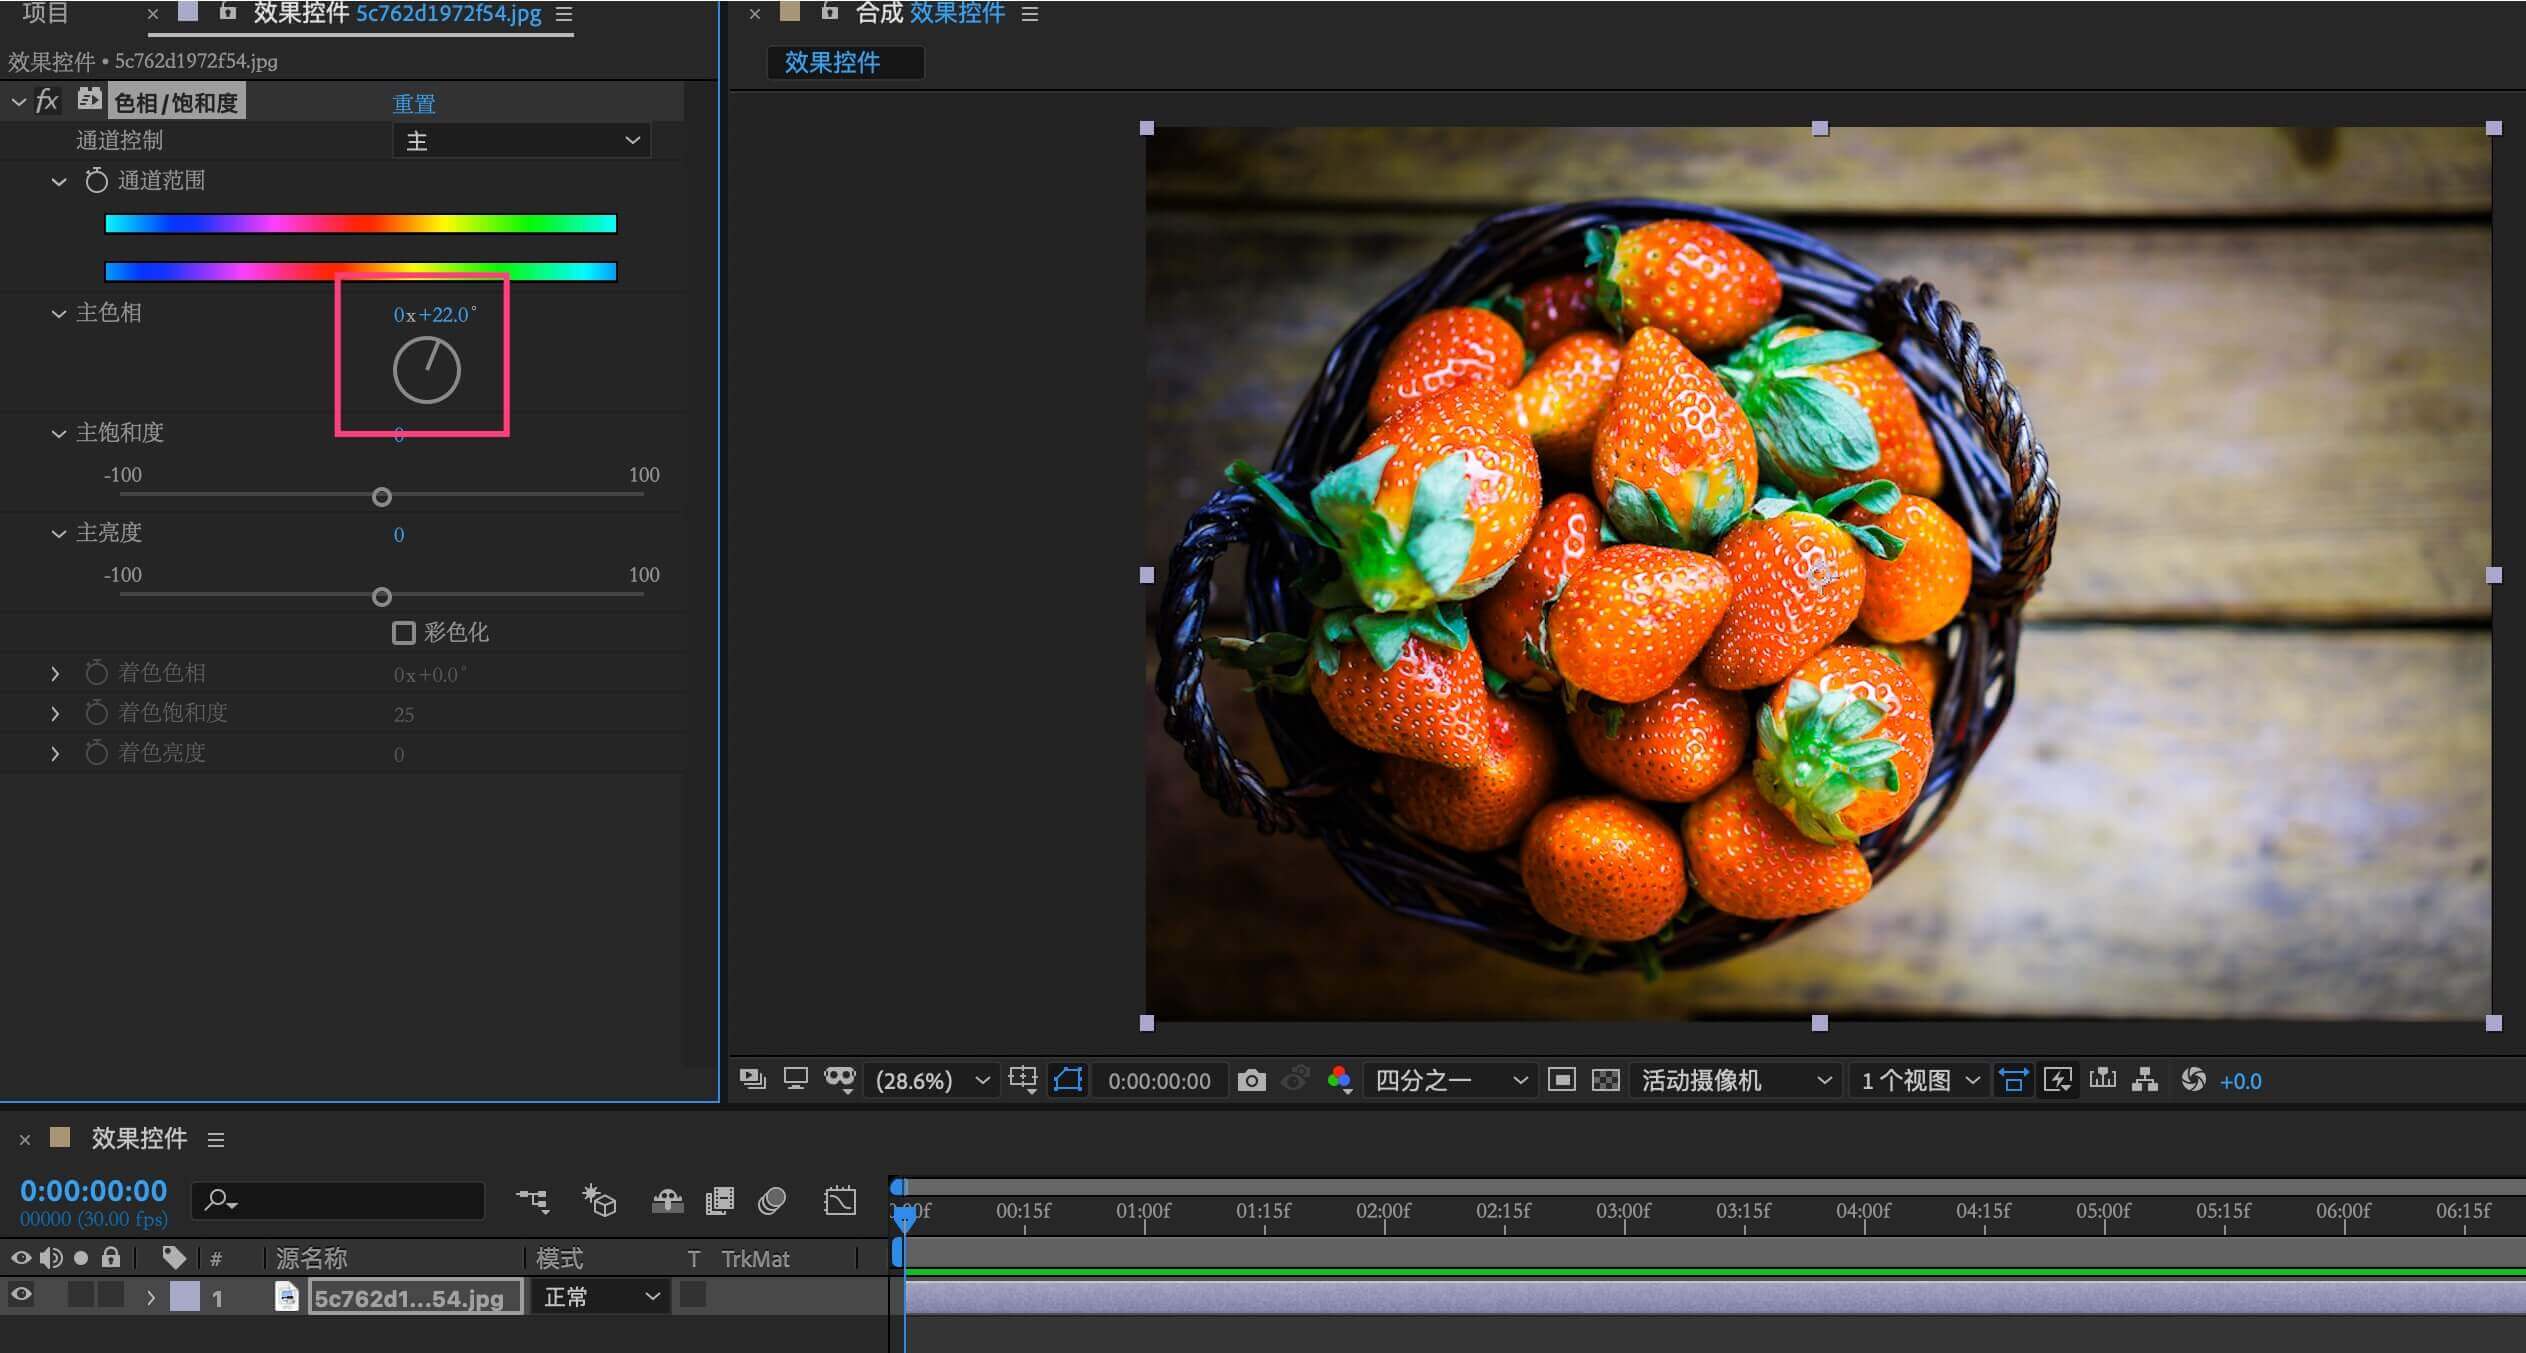Open the 四分之一 resolution dropdown
2526x1353 pixels.
click(x=1450, y=1080)
